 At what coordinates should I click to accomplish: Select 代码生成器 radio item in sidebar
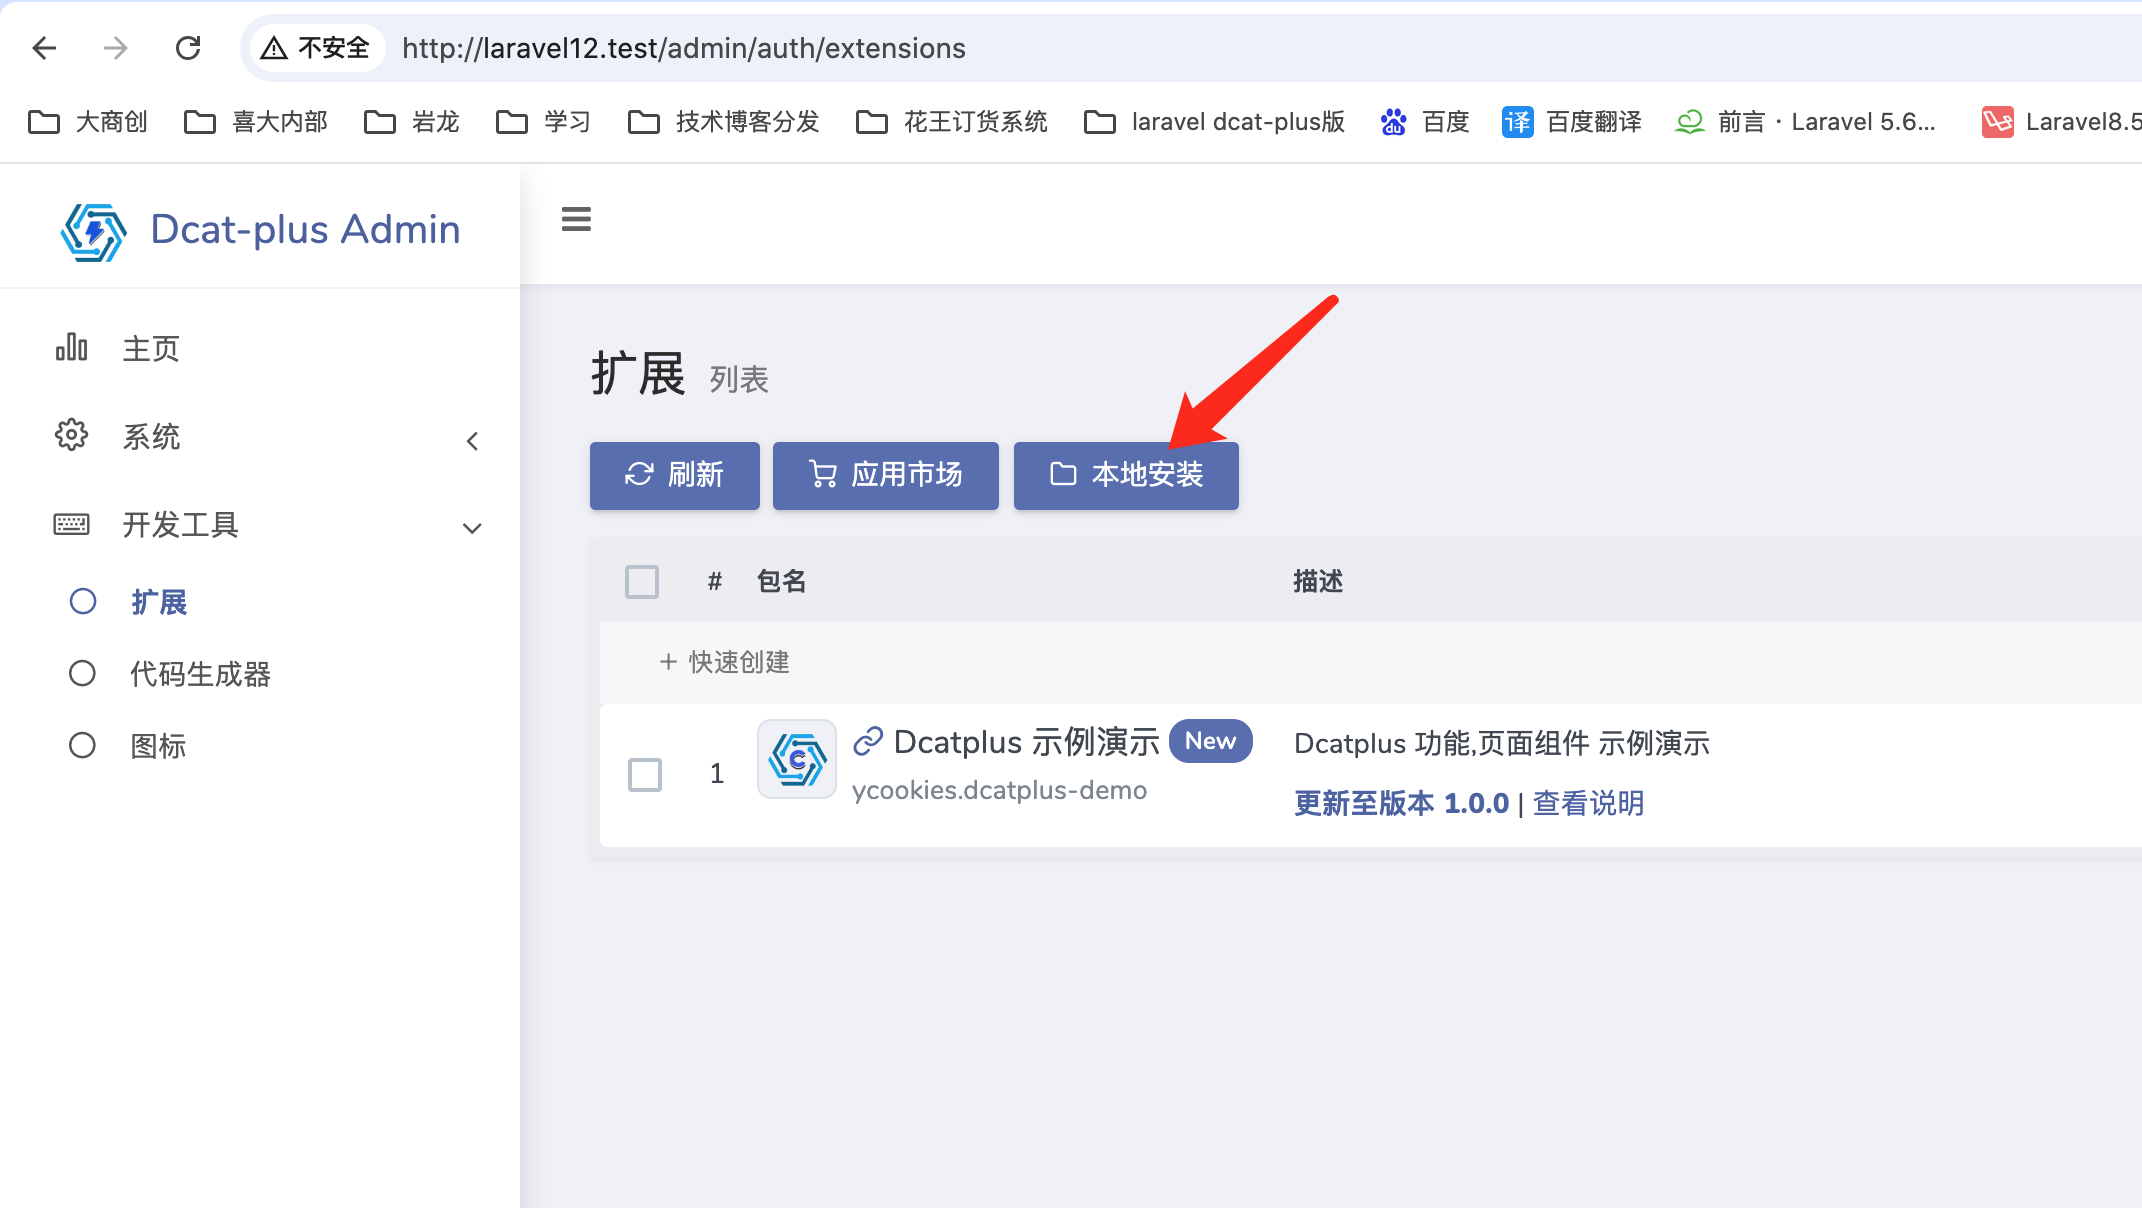coord(200,674)
